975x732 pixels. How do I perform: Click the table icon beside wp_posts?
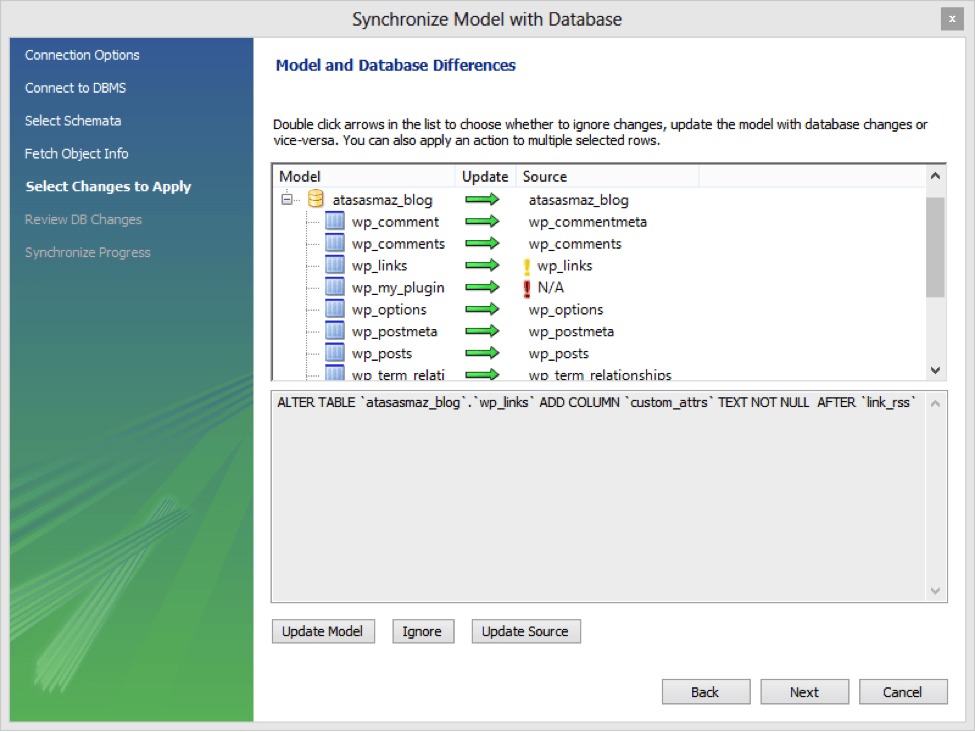coord(335,353)
